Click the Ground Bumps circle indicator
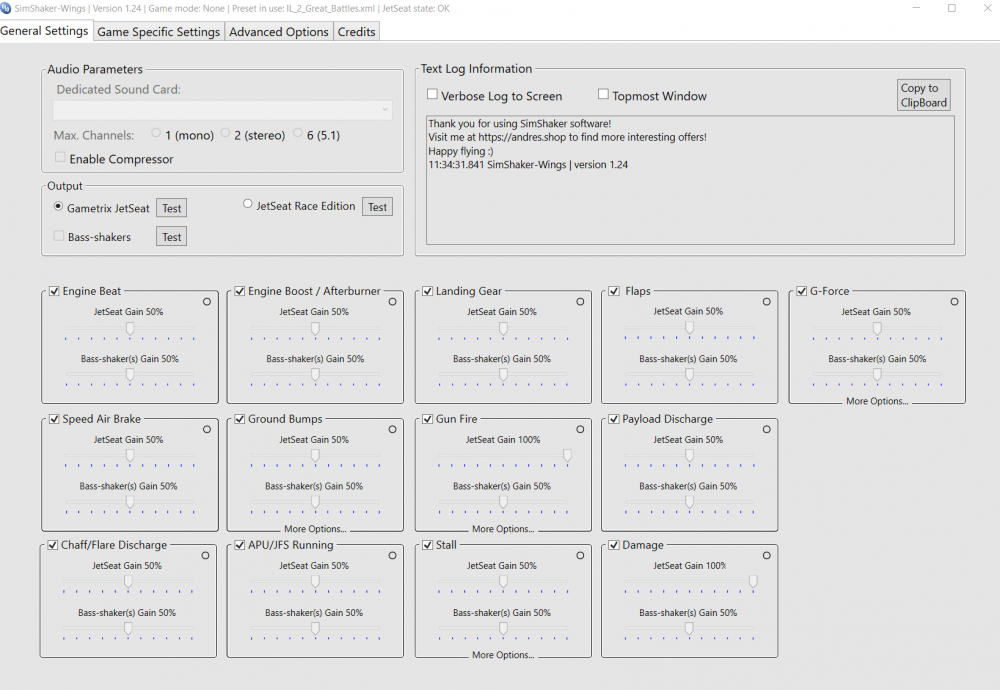The height and width of the screenshot is (690, 1000). coord(392,429)
